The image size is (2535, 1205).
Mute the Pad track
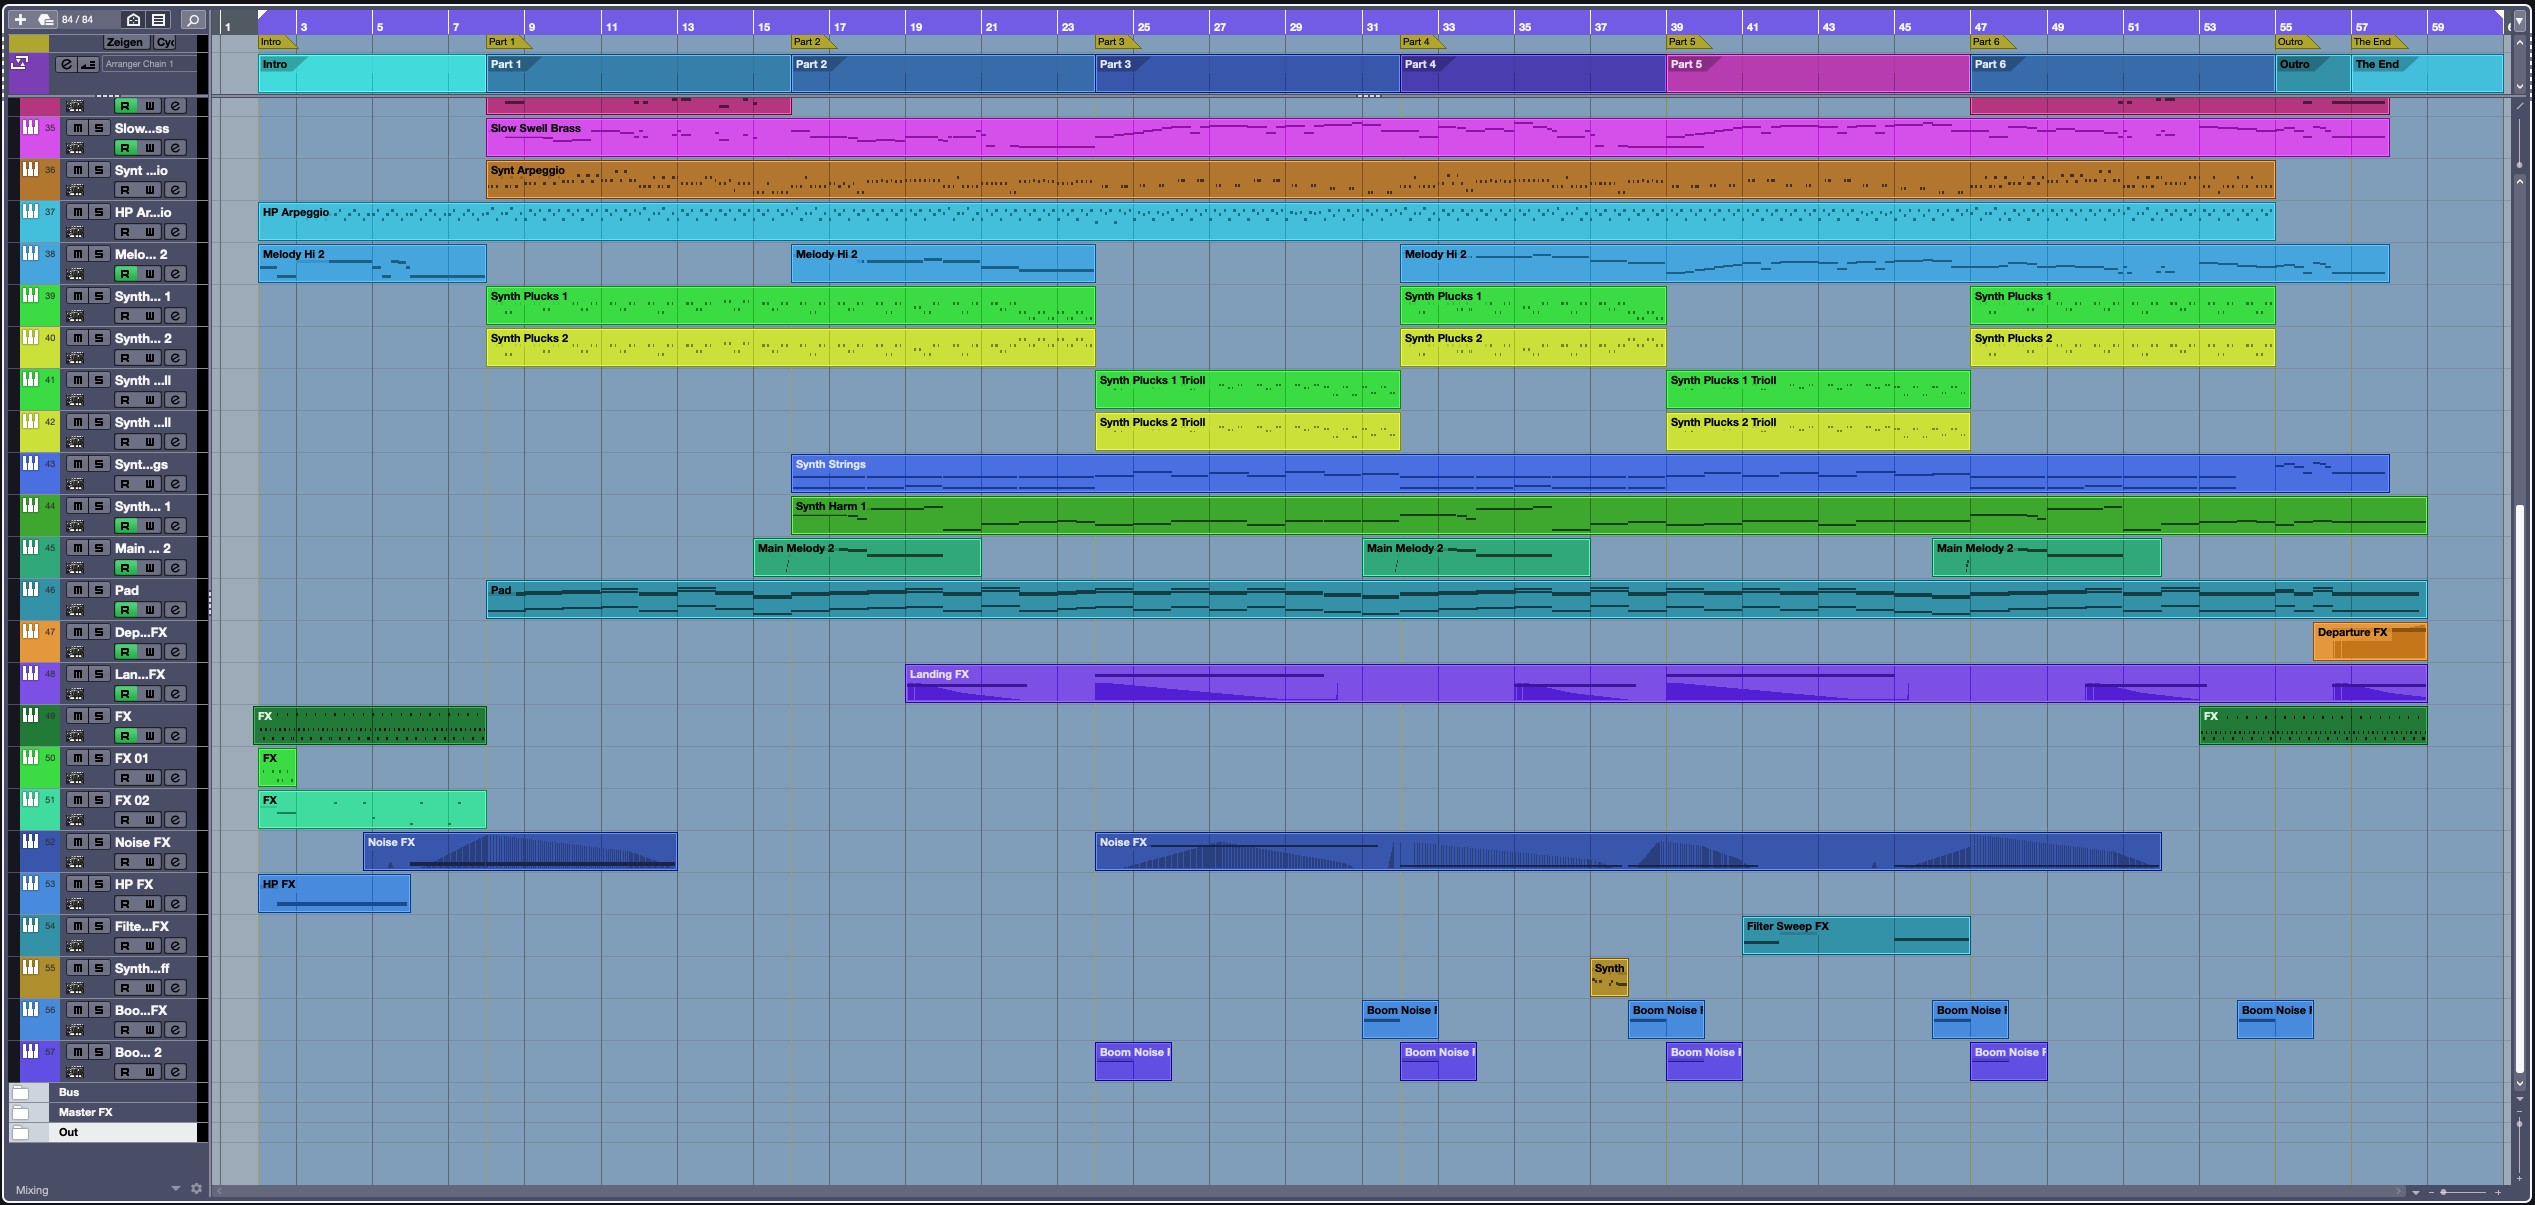[x=77, y=590]
